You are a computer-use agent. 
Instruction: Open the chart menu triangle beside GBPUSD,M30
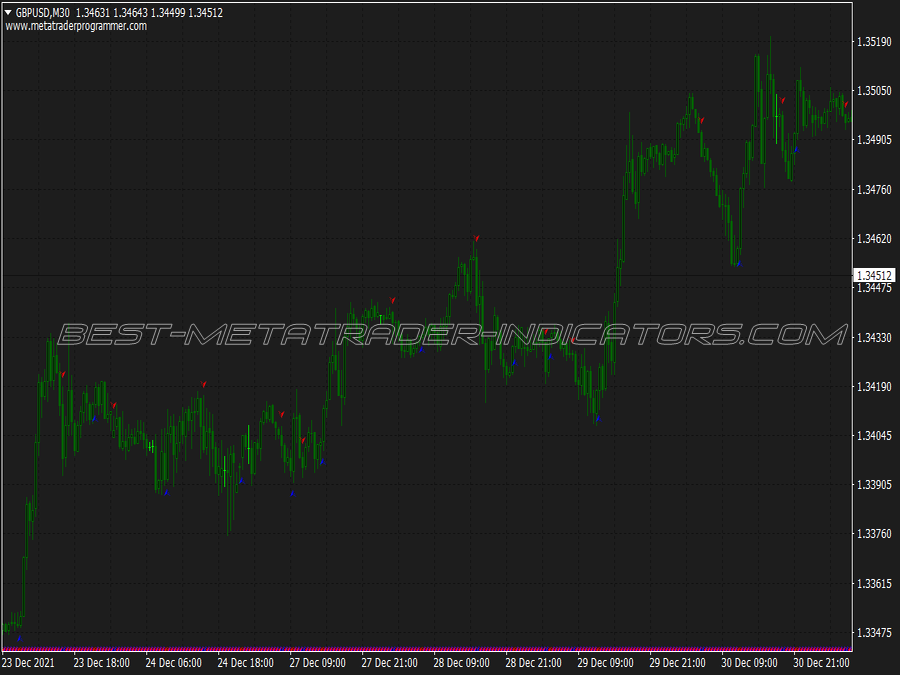[x=8, y=12]
